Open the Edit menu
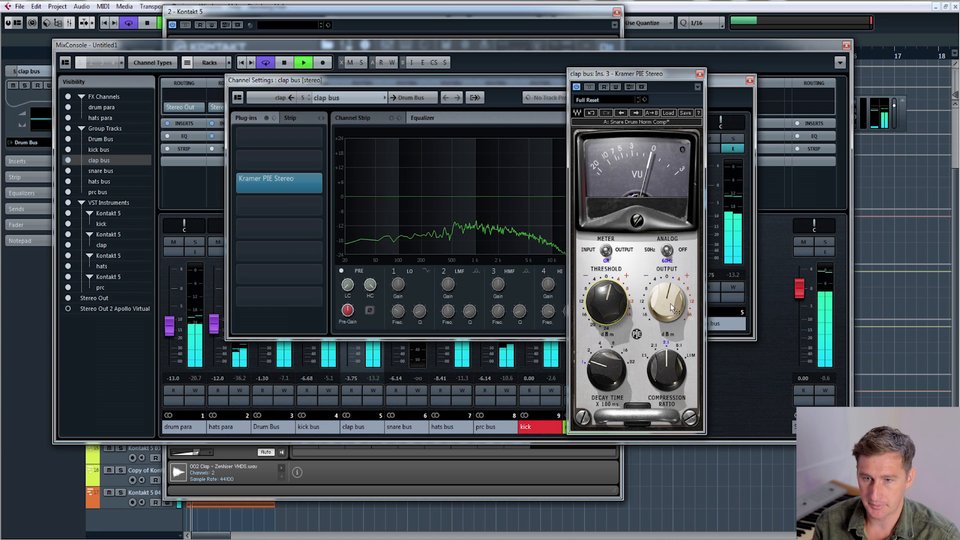Screen dimensions: 960x540 point(36,6)
